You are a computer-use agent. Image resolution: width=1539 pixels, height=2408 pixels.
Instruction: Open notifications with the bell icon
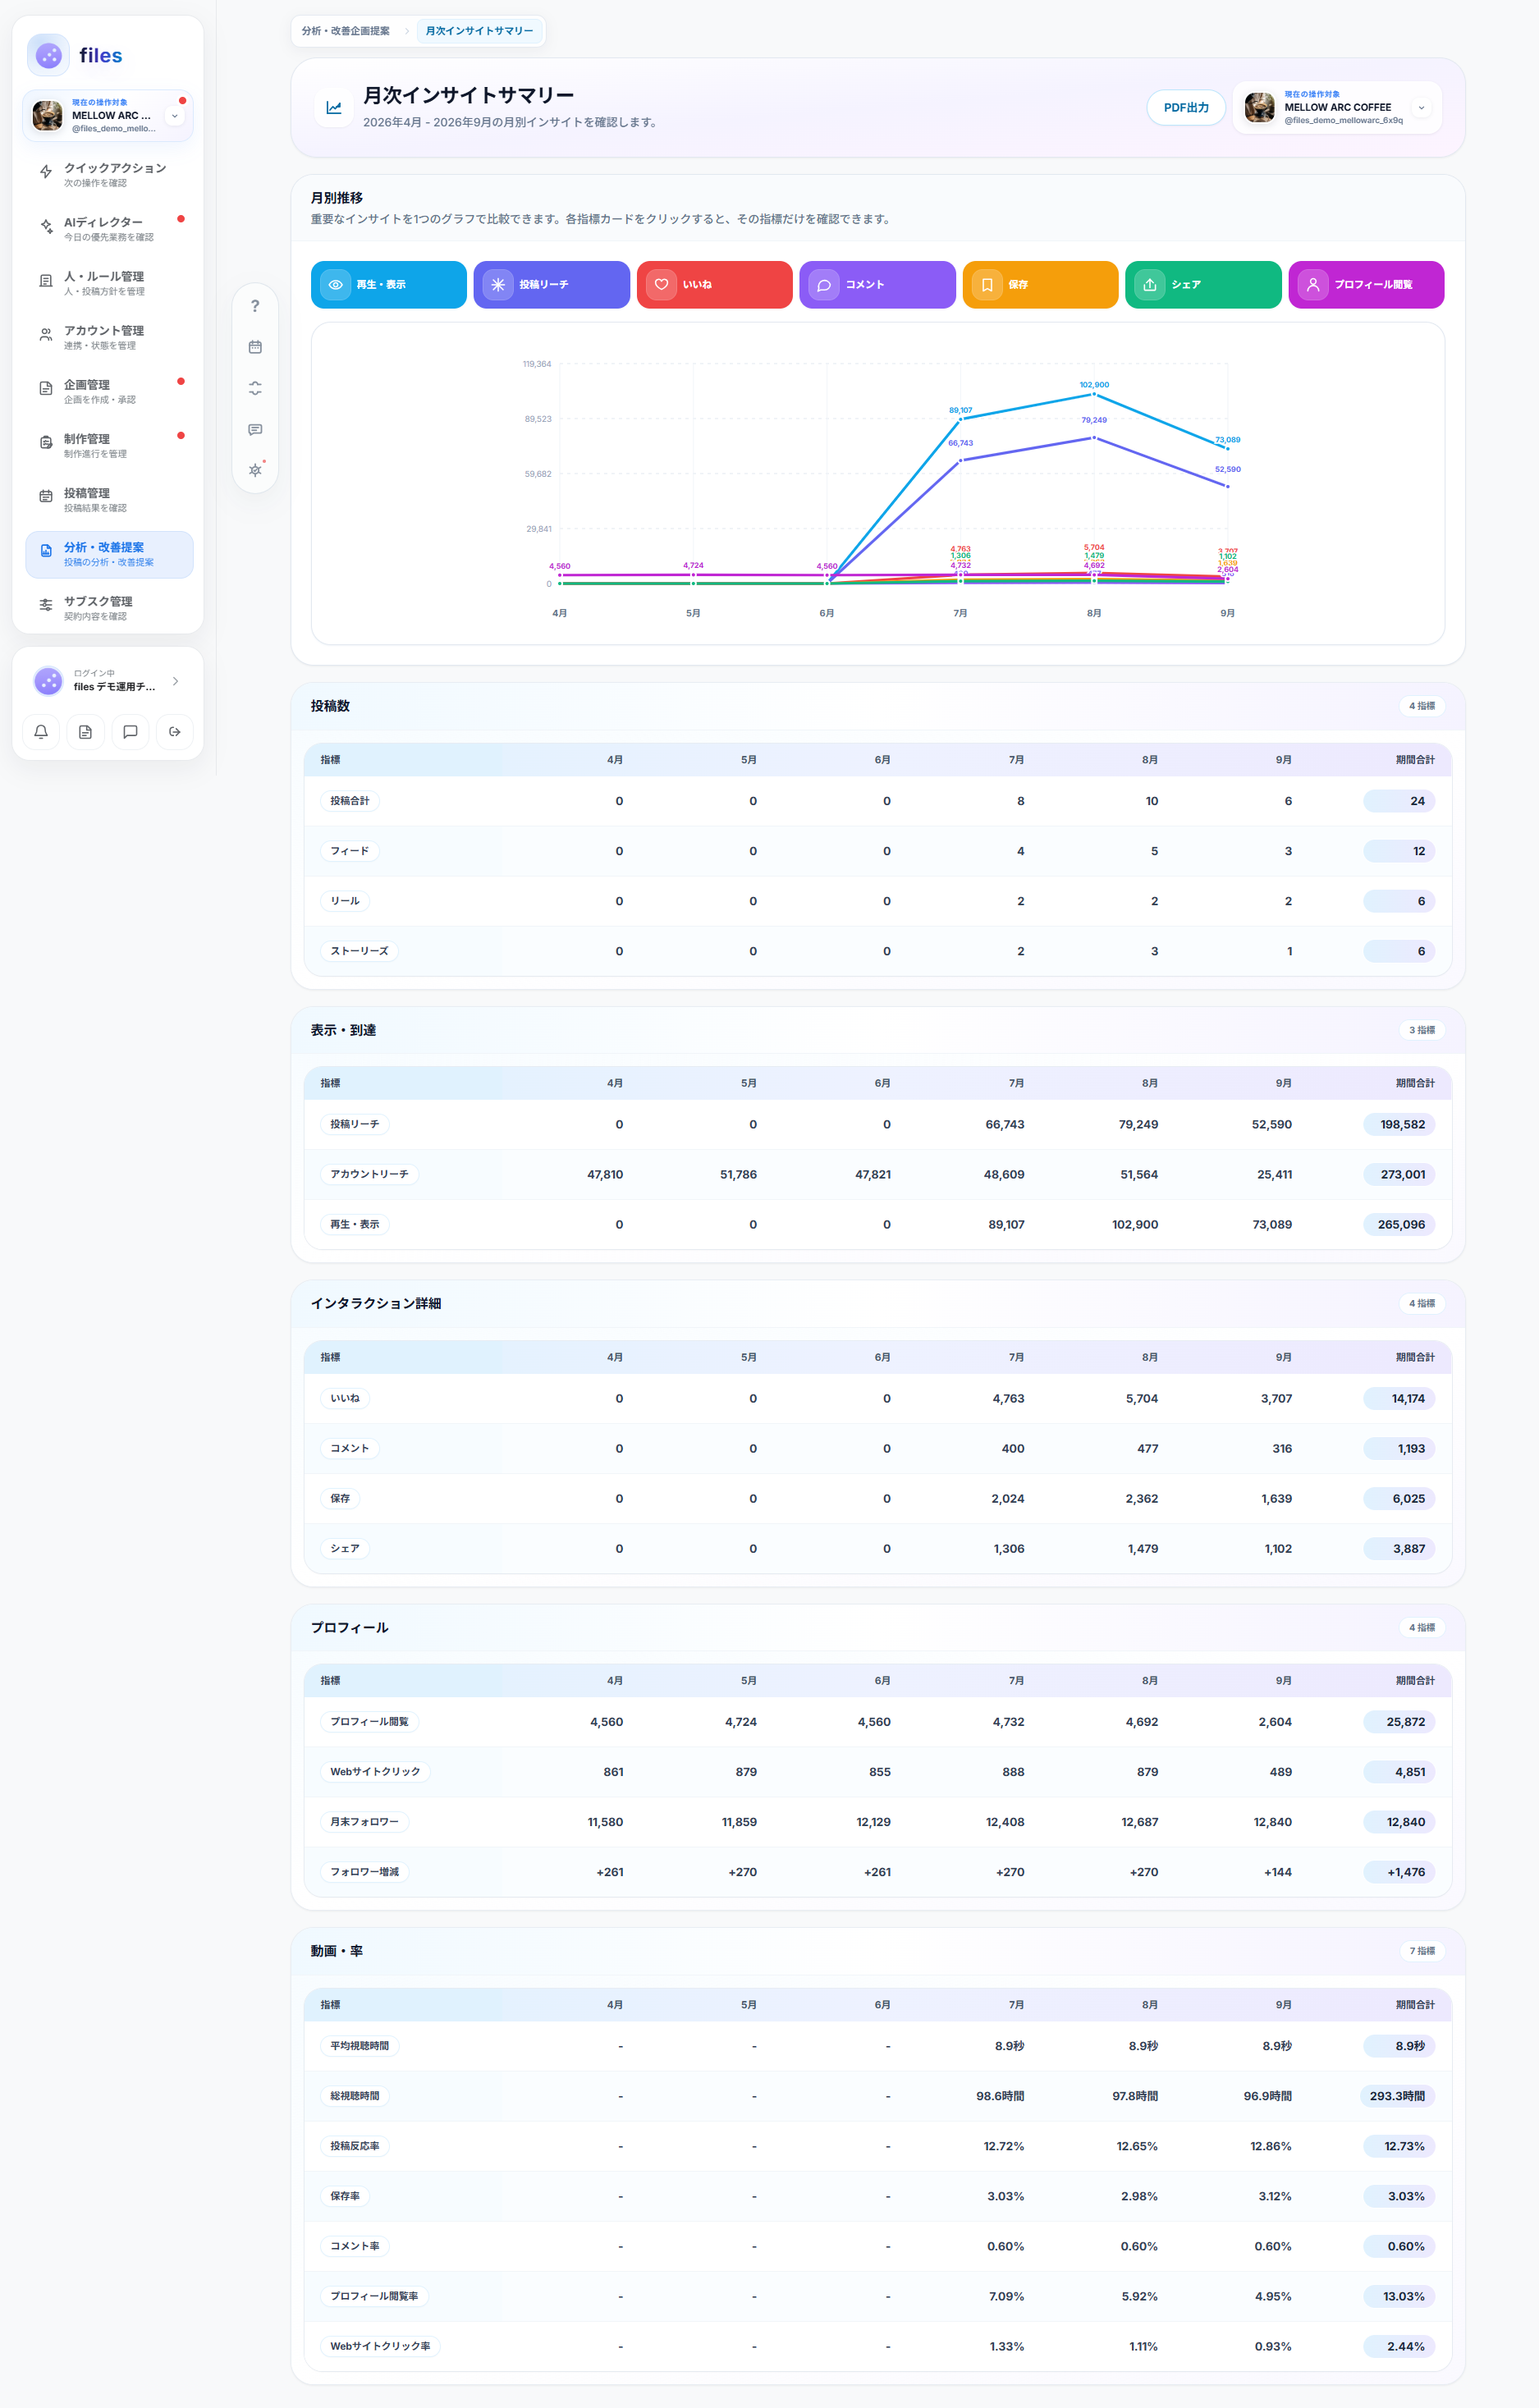(41, 732)
